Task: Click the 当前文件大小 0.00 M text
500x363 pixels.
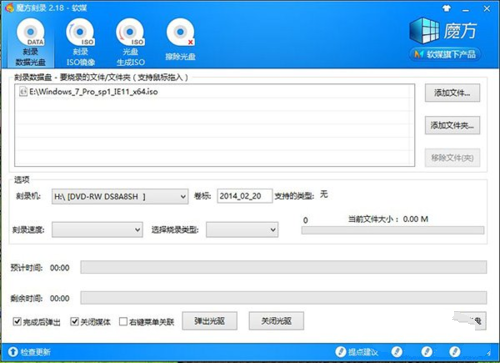Action: click(388, 219)
